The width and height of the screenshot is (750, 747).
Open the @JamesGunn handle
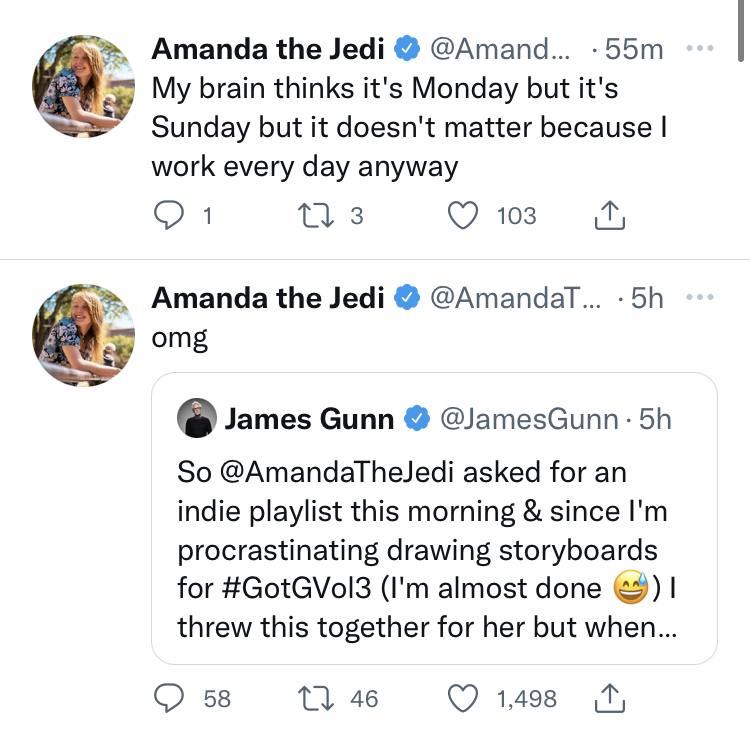[529, 419]
